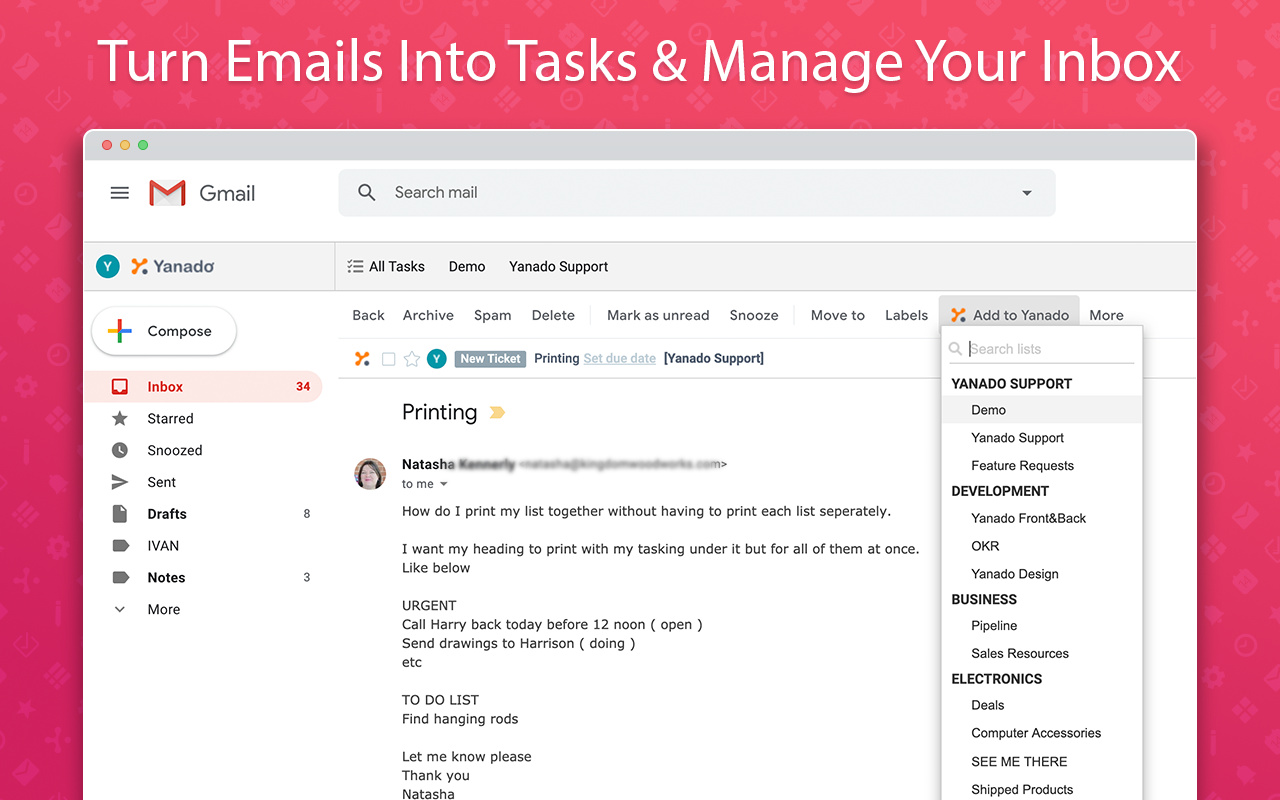Open search options with the dropdown arrow
This screenshot has height=800, width=1280.
1026,192
